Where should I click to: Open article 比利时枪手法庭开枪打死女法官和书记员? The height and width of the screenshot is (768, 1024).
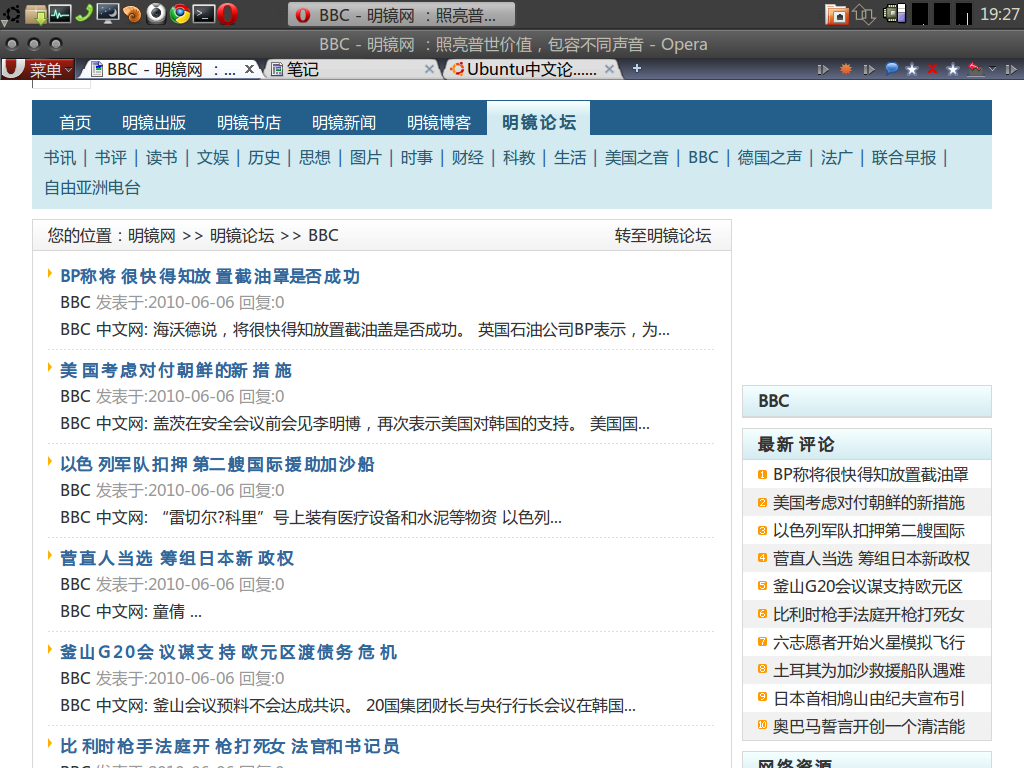[x=230, y=746]
